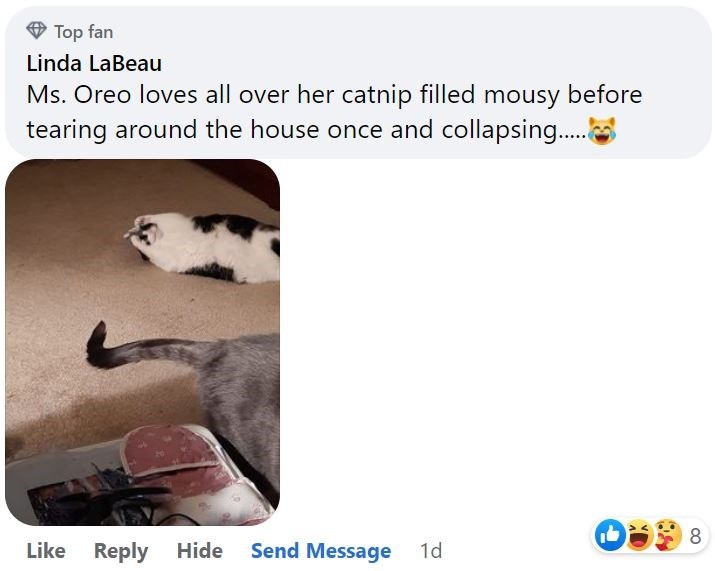
Task: Click the Top fan label text
Action: [x=84, y=32]
